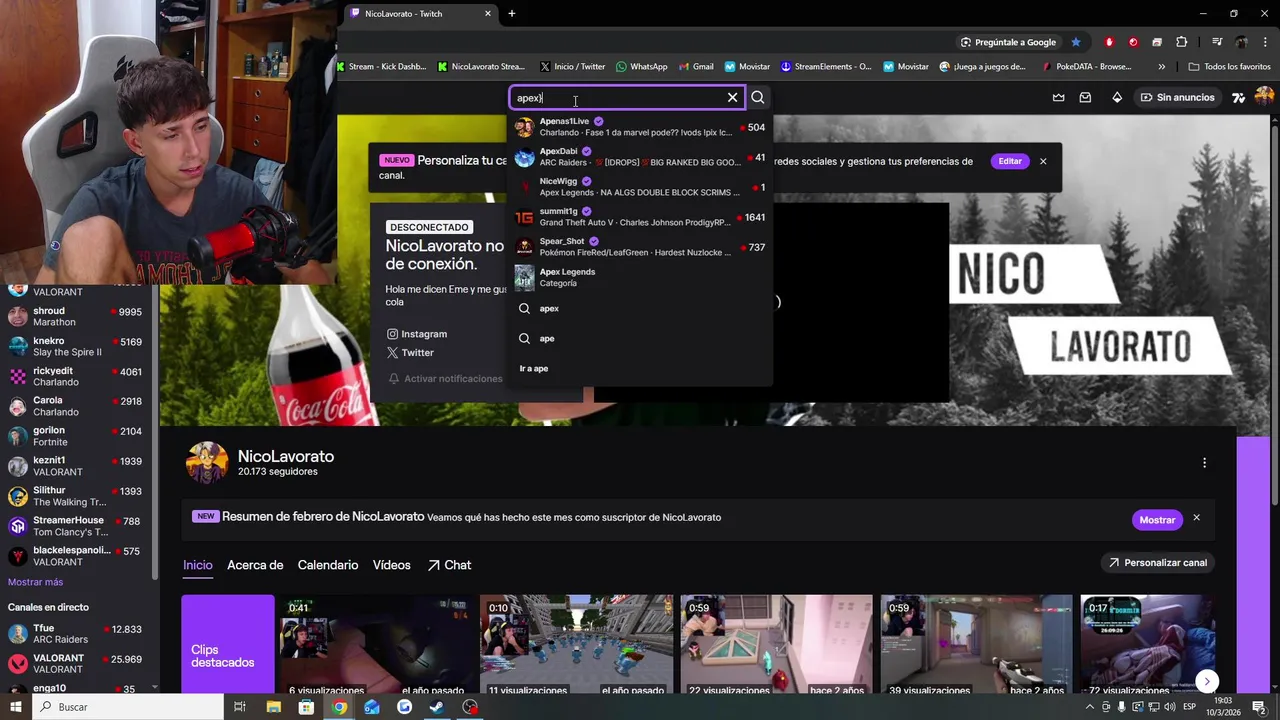Select NiceWigg channel suggestion
Image resolution: width=1280 pixels, height=720 pixels.
640,187
